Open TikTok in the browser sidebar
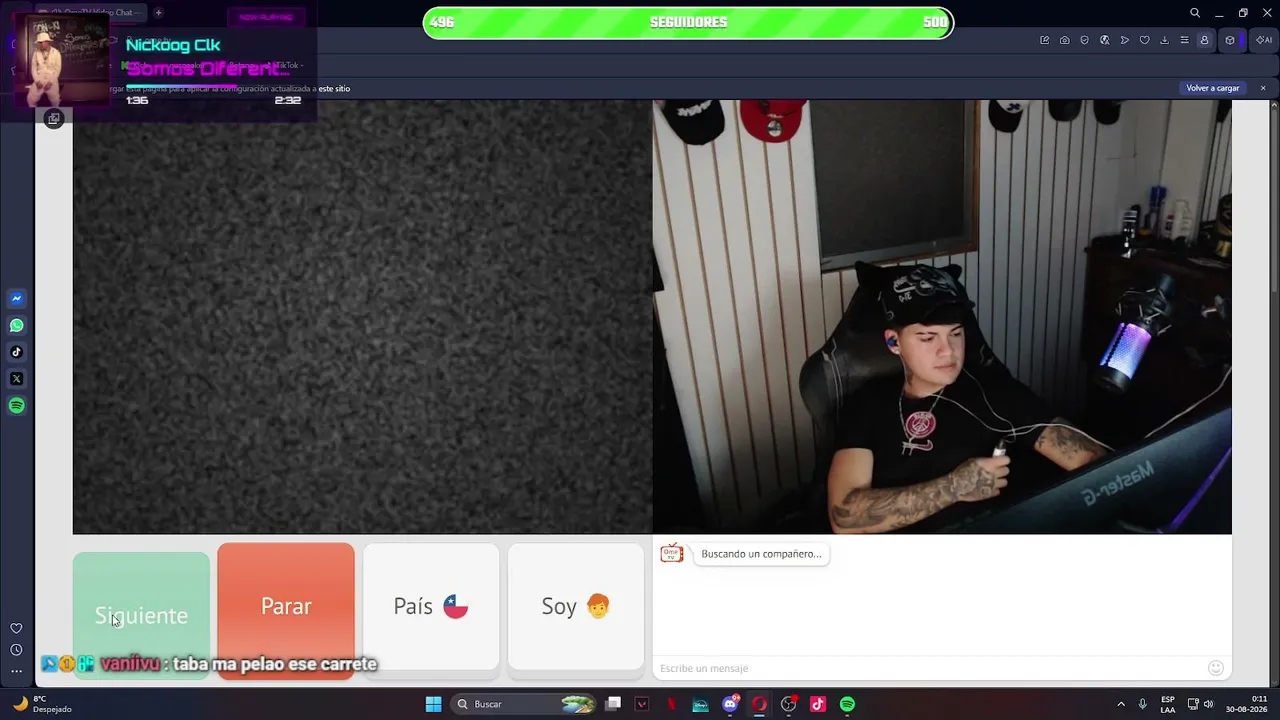The height and width of the screenshot is (720, 1280). pyautogui.click(x=17, y=352)
